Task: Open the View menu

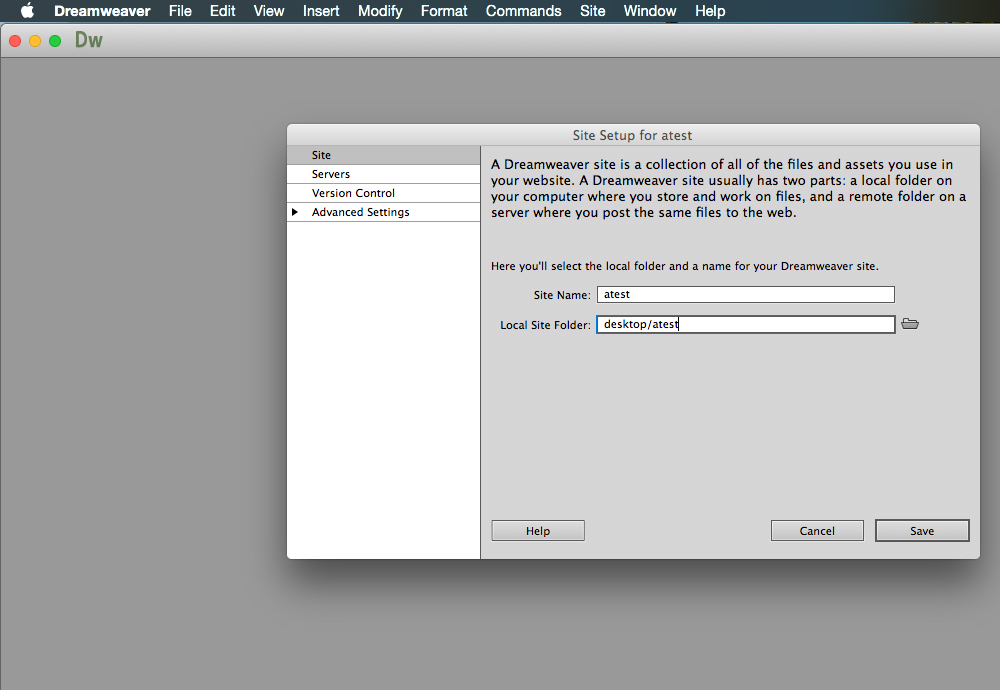Action: coord(269,11)
